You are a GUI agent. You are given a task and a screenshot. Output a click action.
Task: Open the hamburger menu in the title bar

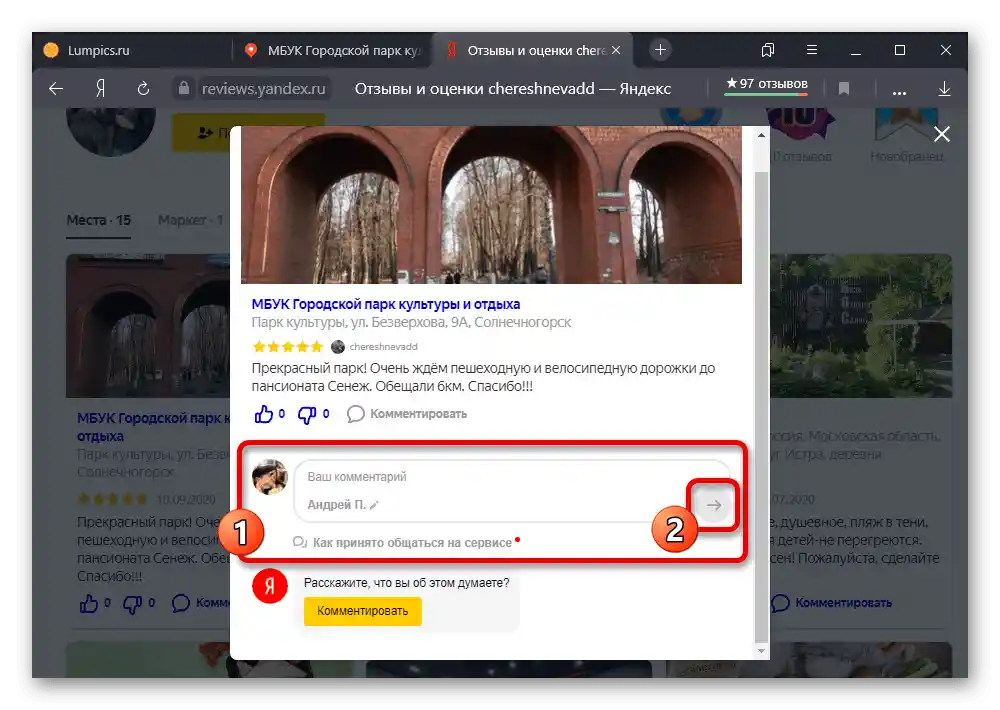(x=812, y=50)
